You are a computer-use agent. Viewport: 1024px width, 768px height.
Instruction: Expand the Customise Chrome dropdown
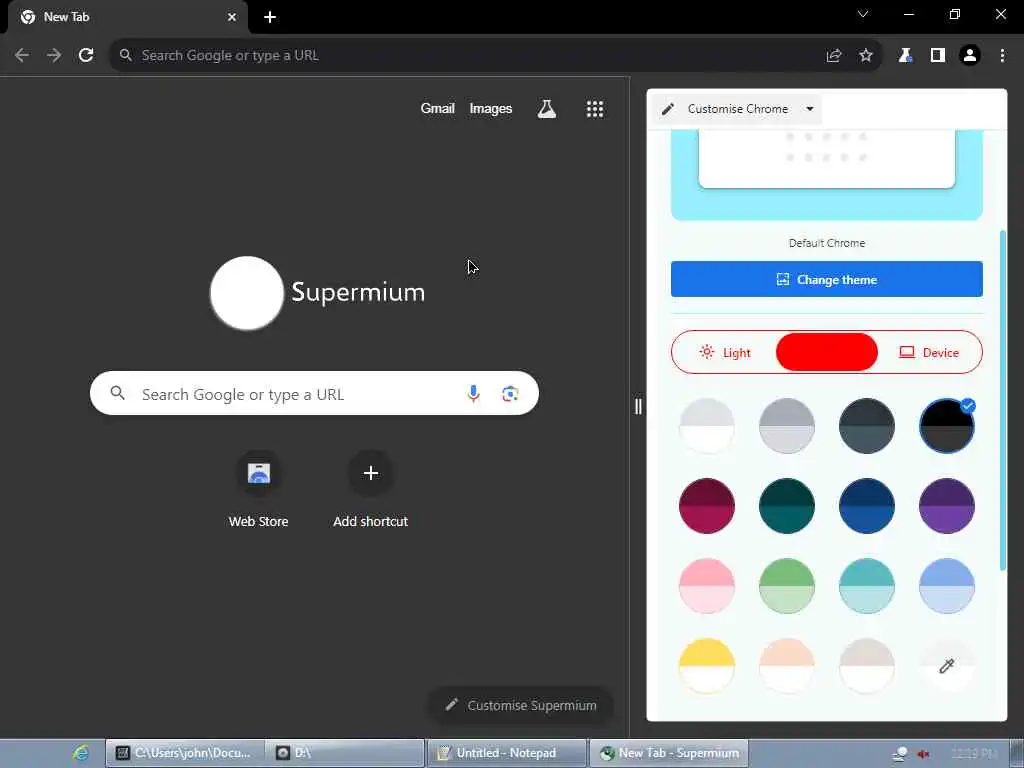(x=737, y=109)
